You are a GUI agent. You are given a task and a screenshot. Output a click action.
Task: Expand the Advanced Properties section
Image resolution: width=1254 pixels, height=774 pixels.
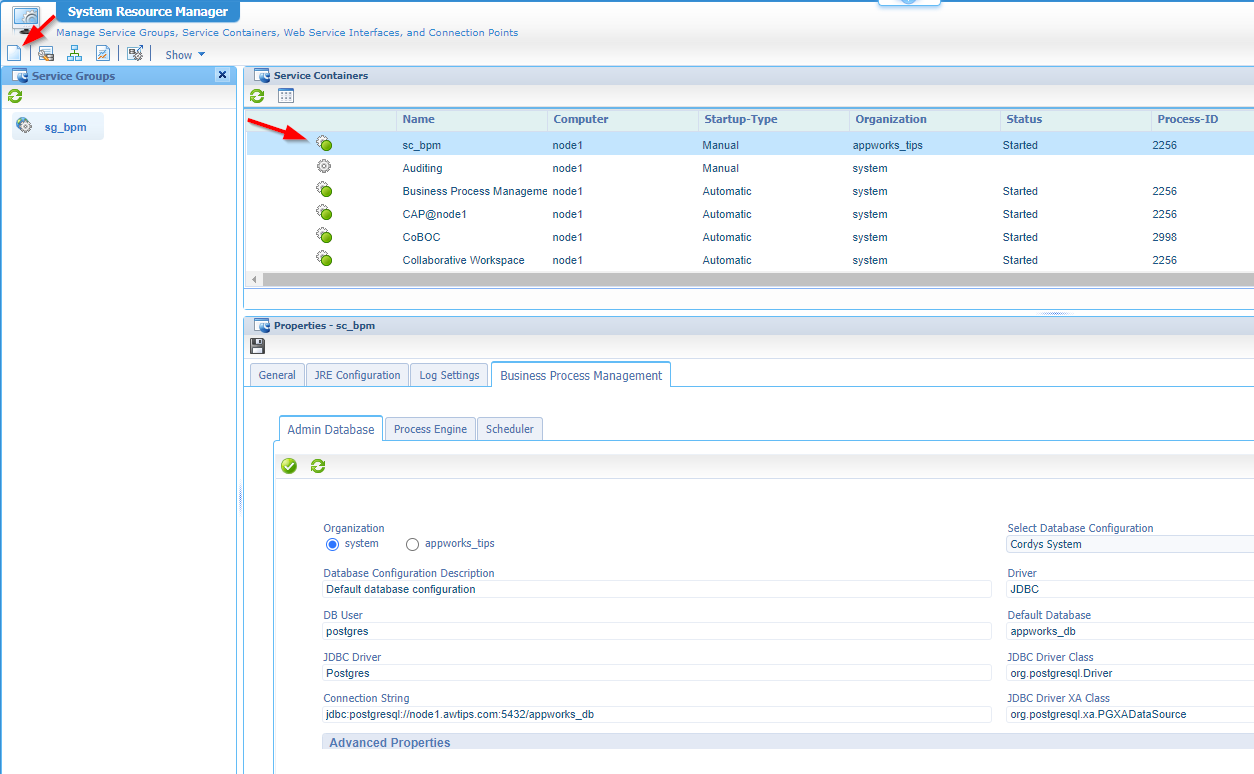(x=390, y=743)
